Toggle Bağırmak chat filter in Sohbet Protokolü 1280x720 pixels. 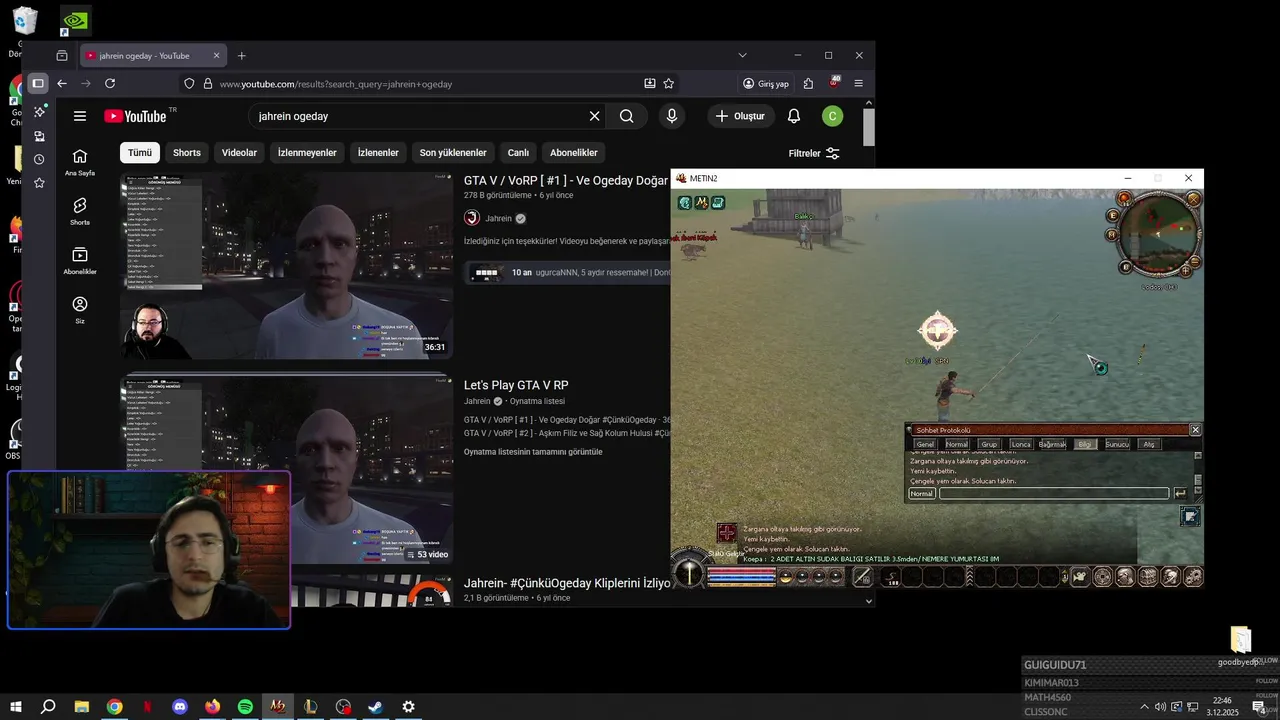click(x=1052, y=444)
